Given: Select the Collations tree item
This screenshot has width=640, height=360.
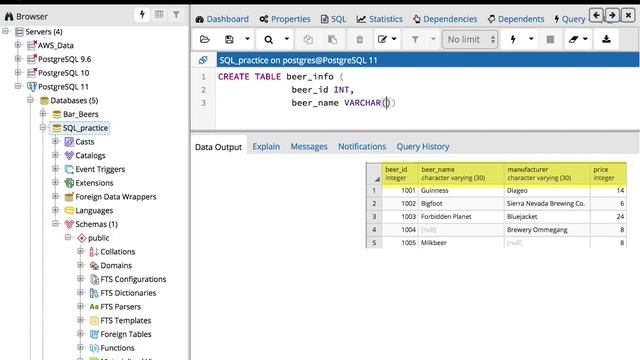Looking at the screenshot, I should click(x=118, y=252).
